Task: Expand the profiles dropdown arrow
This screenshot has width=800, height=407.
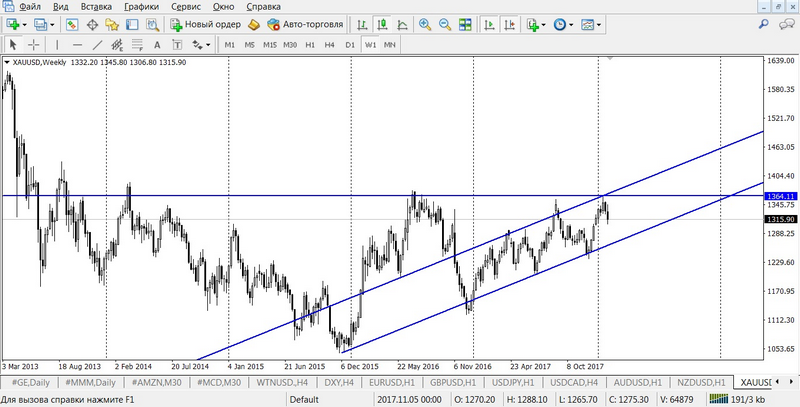Action: tap(54, 24)
